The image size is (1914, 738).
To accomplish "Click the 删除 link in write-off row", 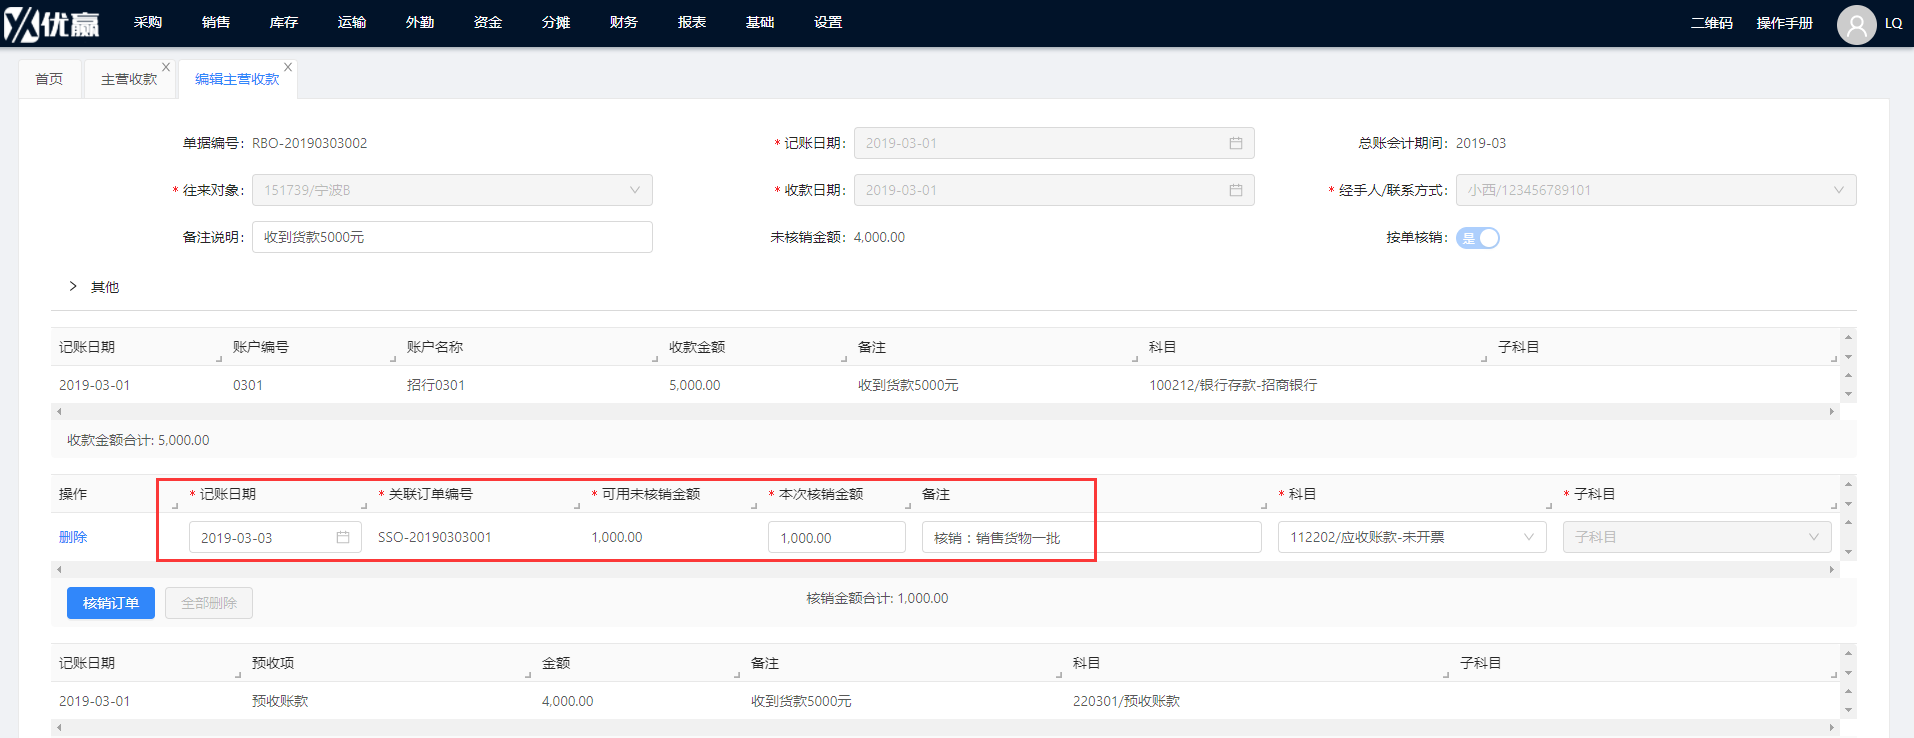I will click(73, 537).
